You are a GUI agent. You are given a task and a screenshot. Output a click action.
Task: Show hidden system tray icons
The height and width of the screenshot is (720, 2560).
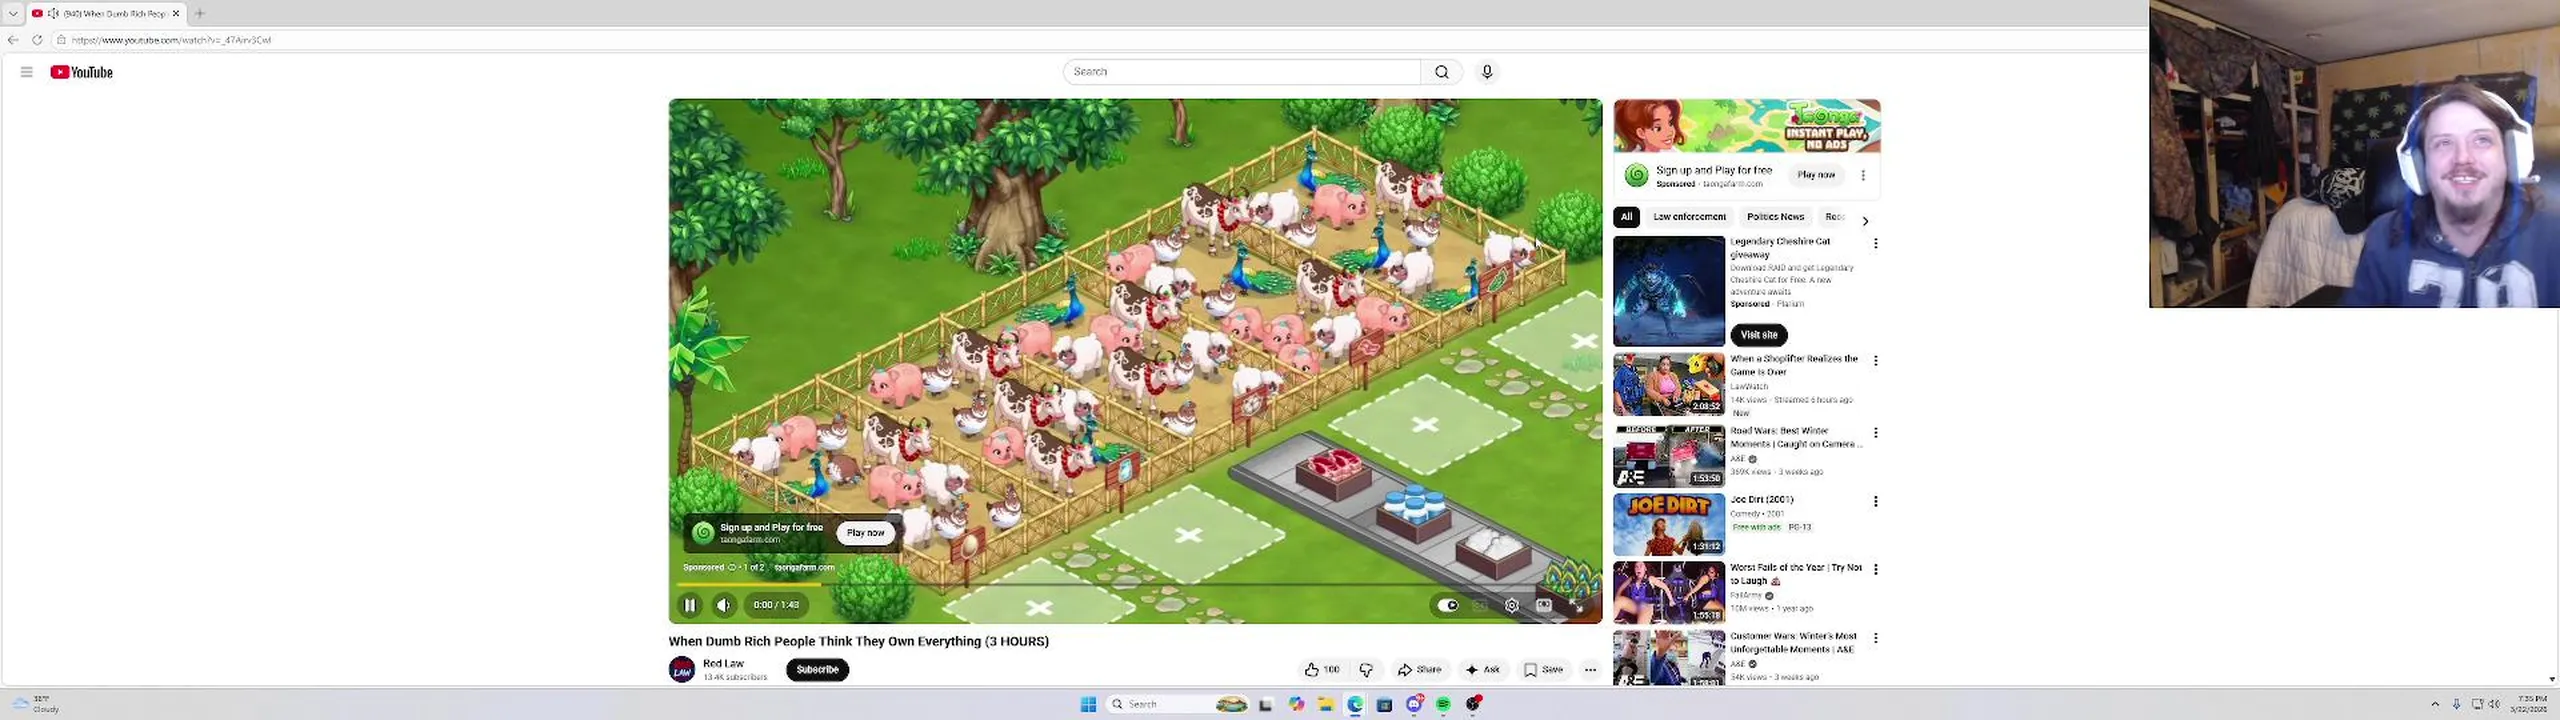[x=2435, y=704]
